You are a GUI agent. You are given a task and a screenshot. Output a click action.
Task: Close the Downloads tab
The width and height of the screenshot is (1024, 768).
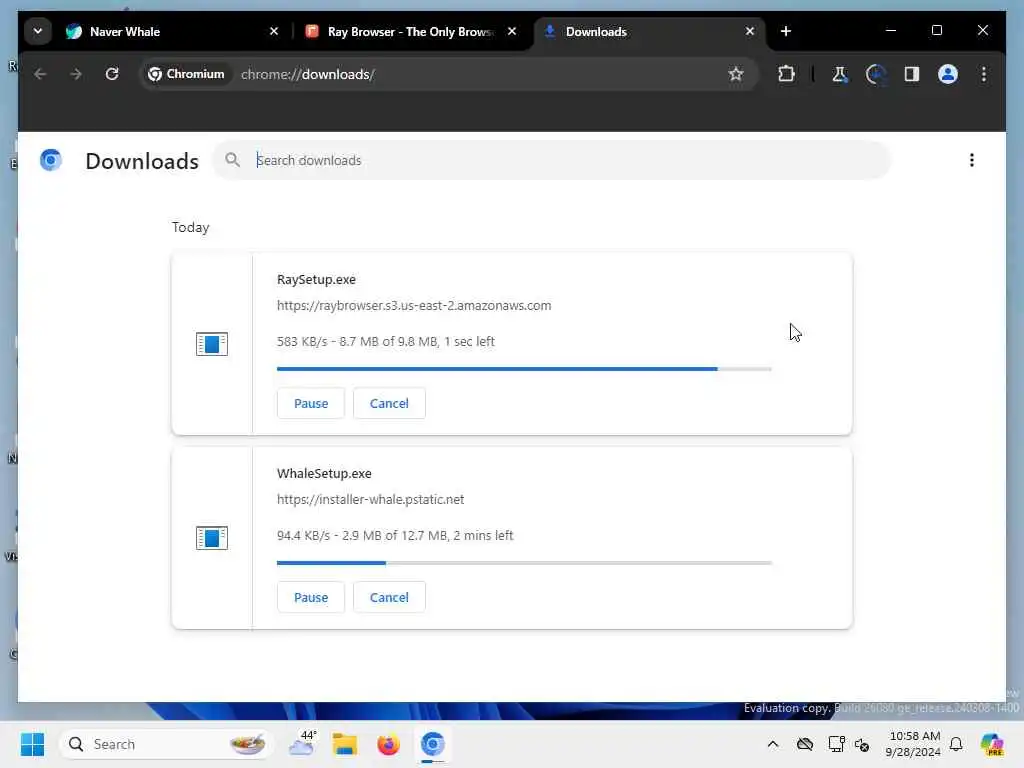(x=750, y=31)
